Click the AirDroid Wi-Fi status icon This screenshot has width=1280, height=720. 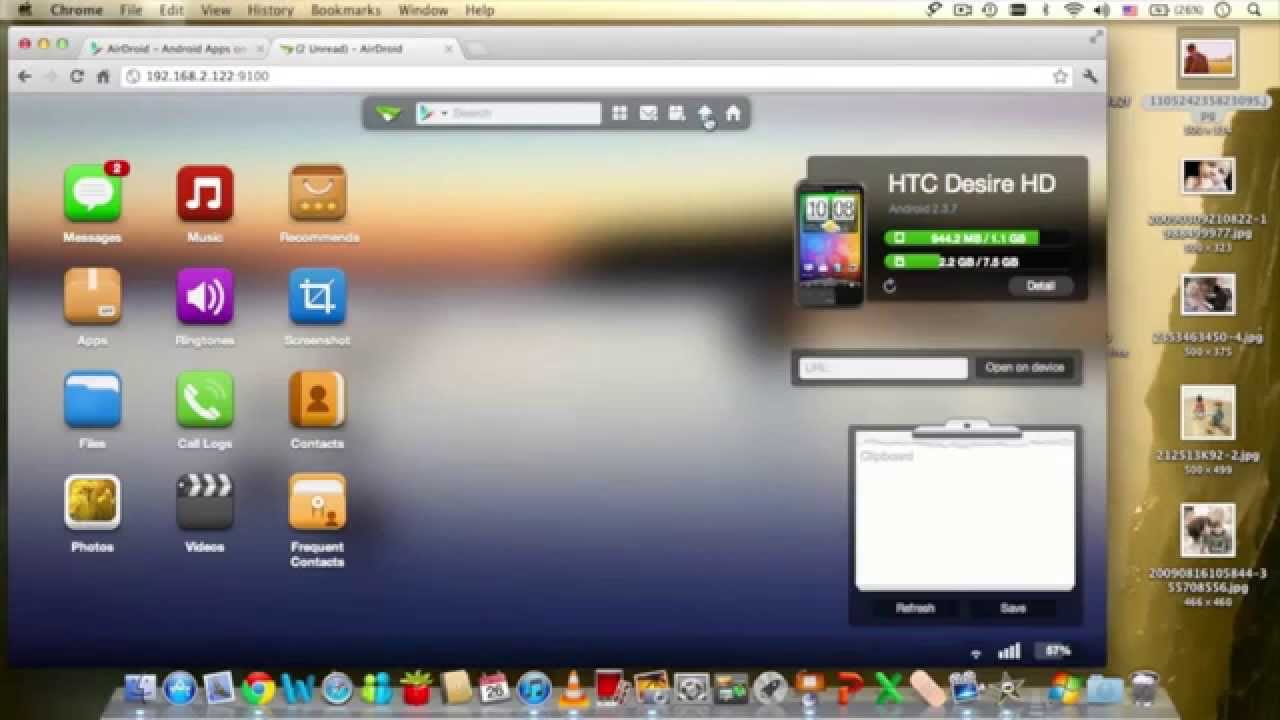(976, 653)
